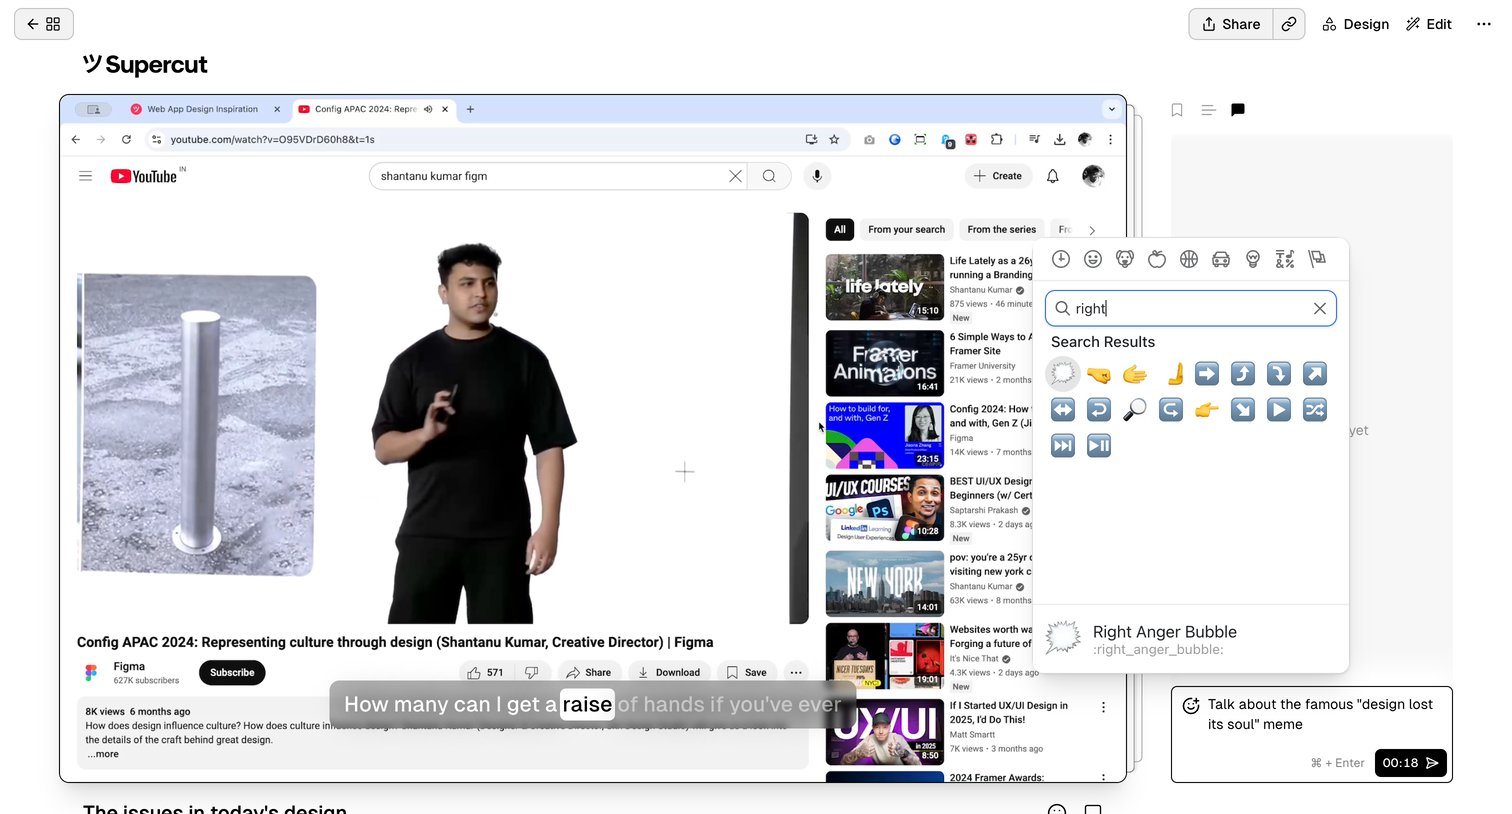Click the Share button
The image size is (1512, 814).
point(1231,24)
